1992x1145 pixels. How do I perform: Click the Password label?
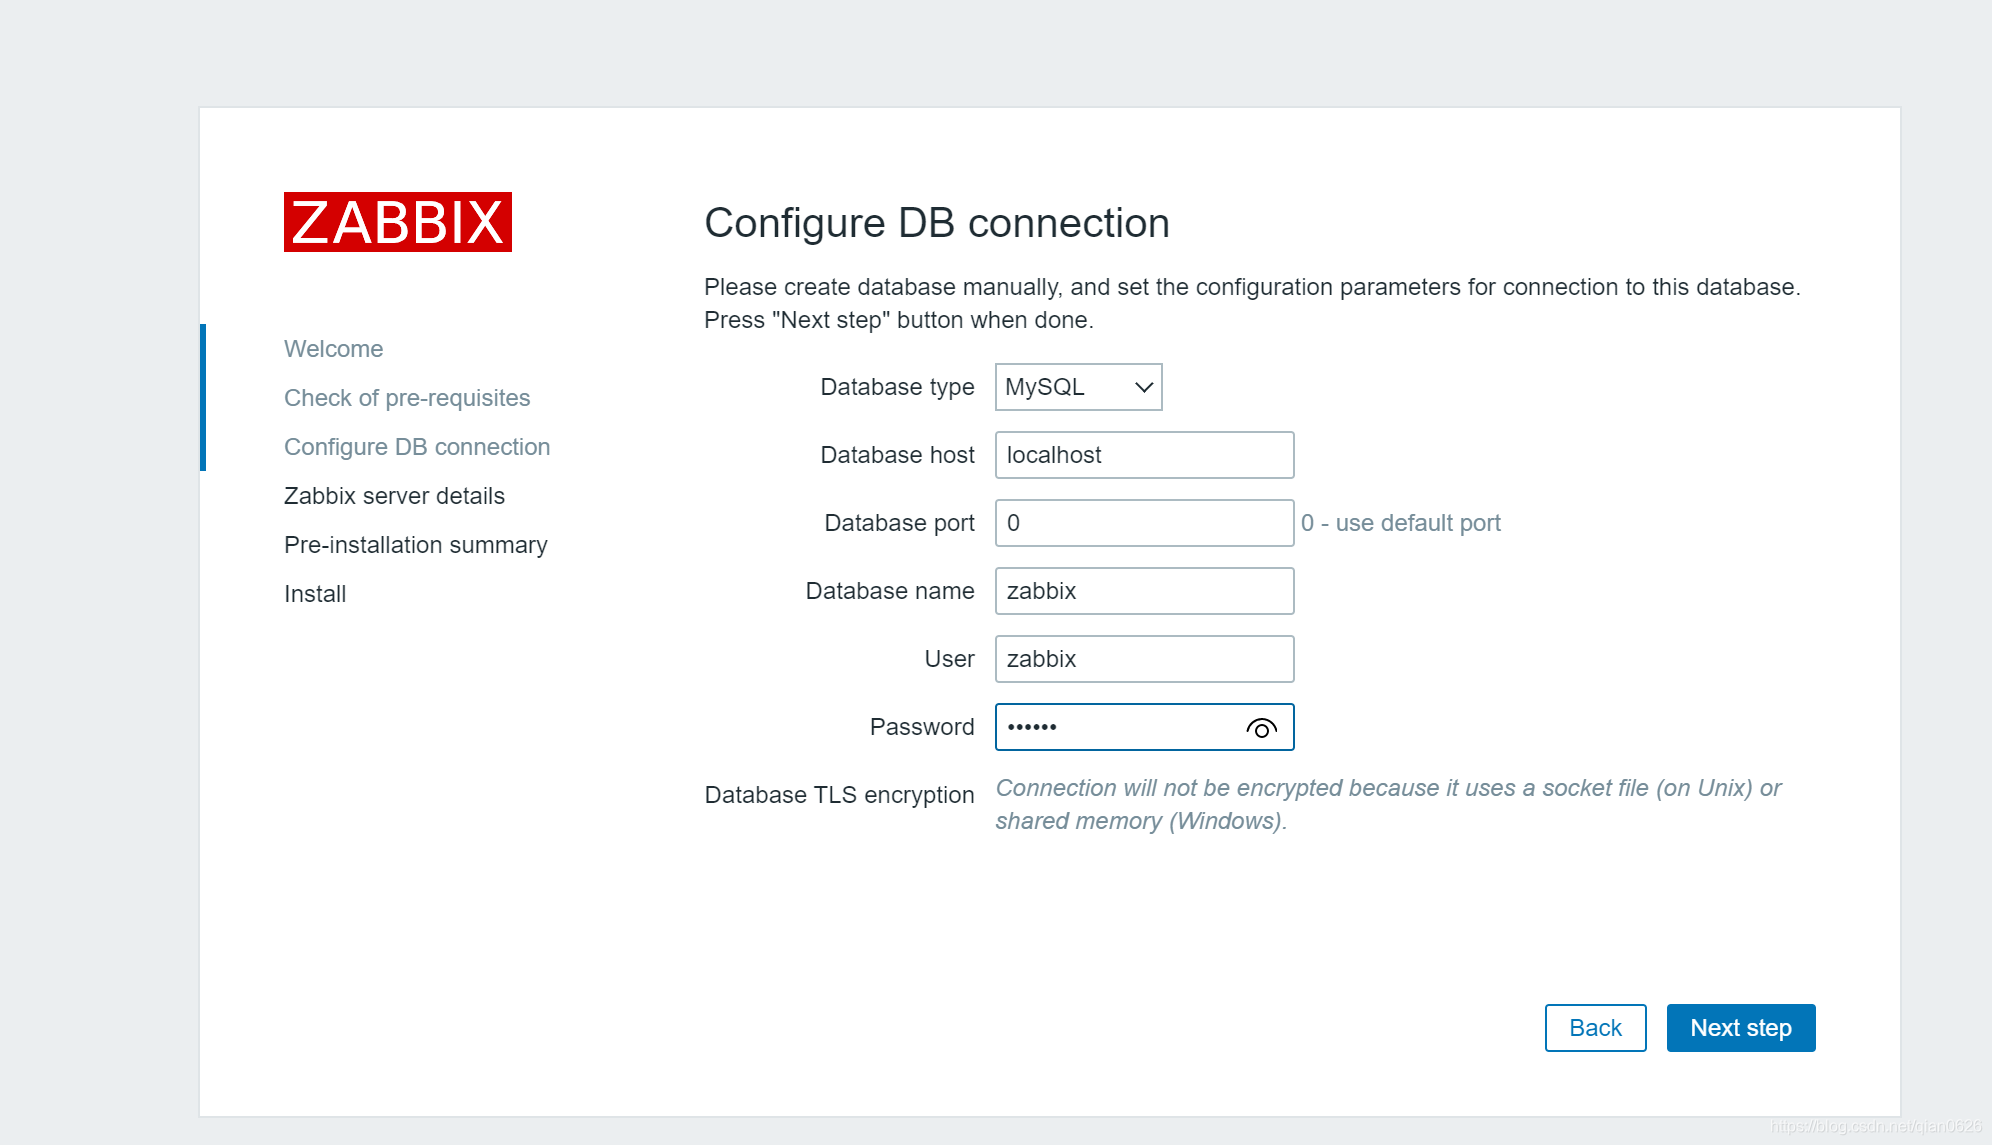[922, 727]
